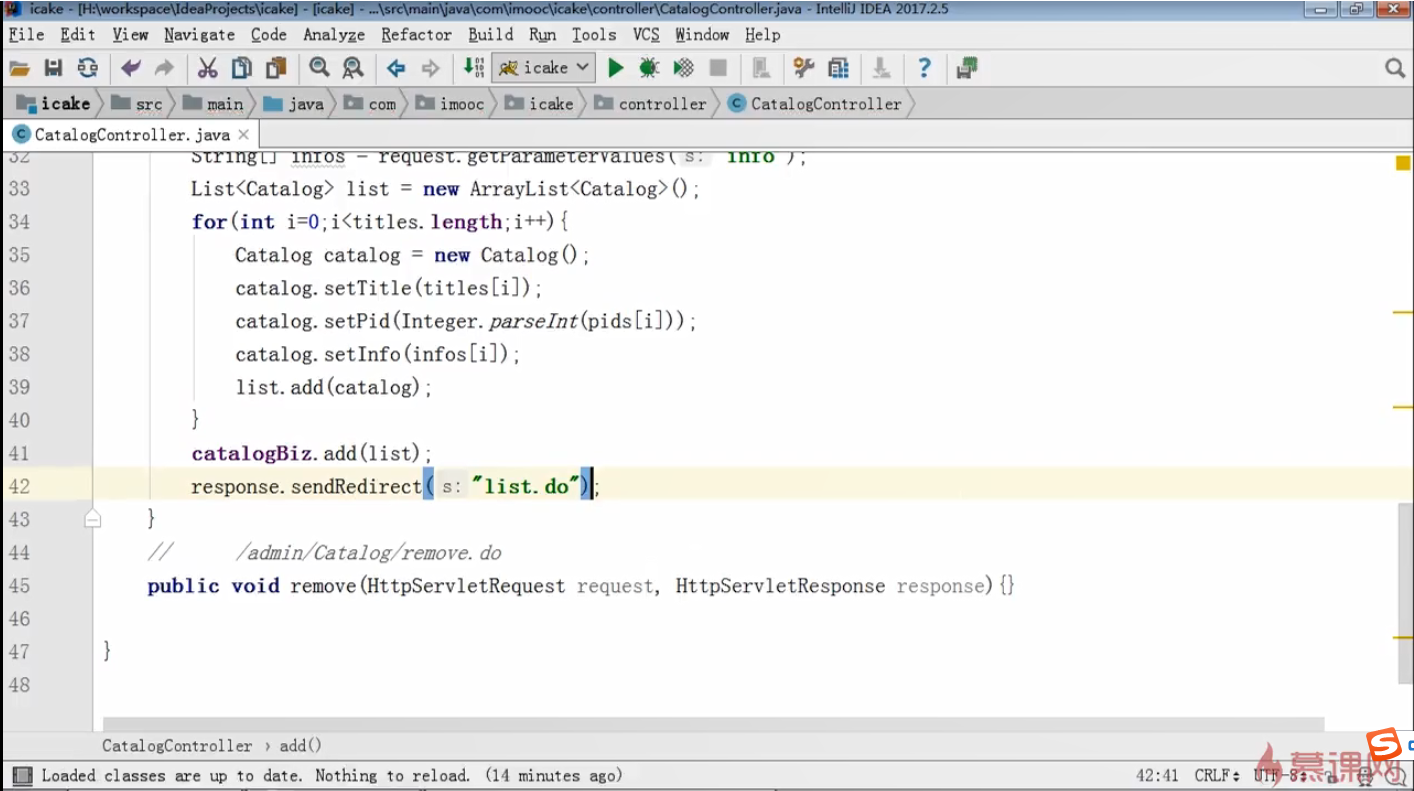Open the Edit menu
Image resolution: width=1414 pixels, height=791 pixels.
coord(78,34)
